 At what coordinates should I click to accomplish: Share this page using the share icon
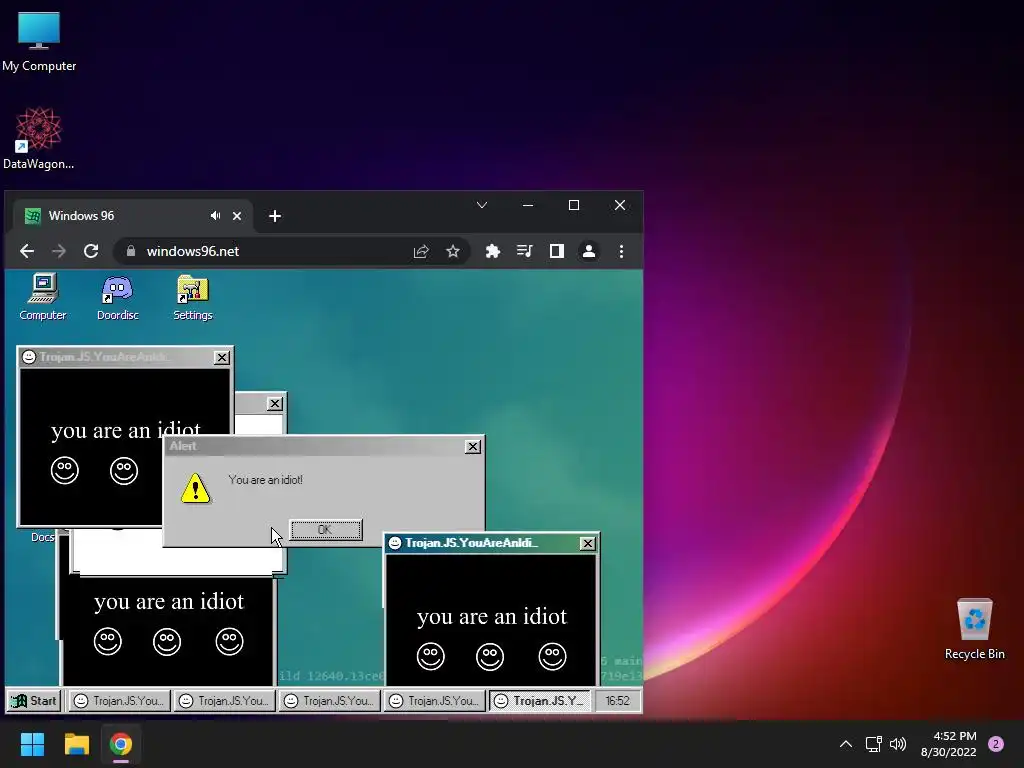[421, 251]
